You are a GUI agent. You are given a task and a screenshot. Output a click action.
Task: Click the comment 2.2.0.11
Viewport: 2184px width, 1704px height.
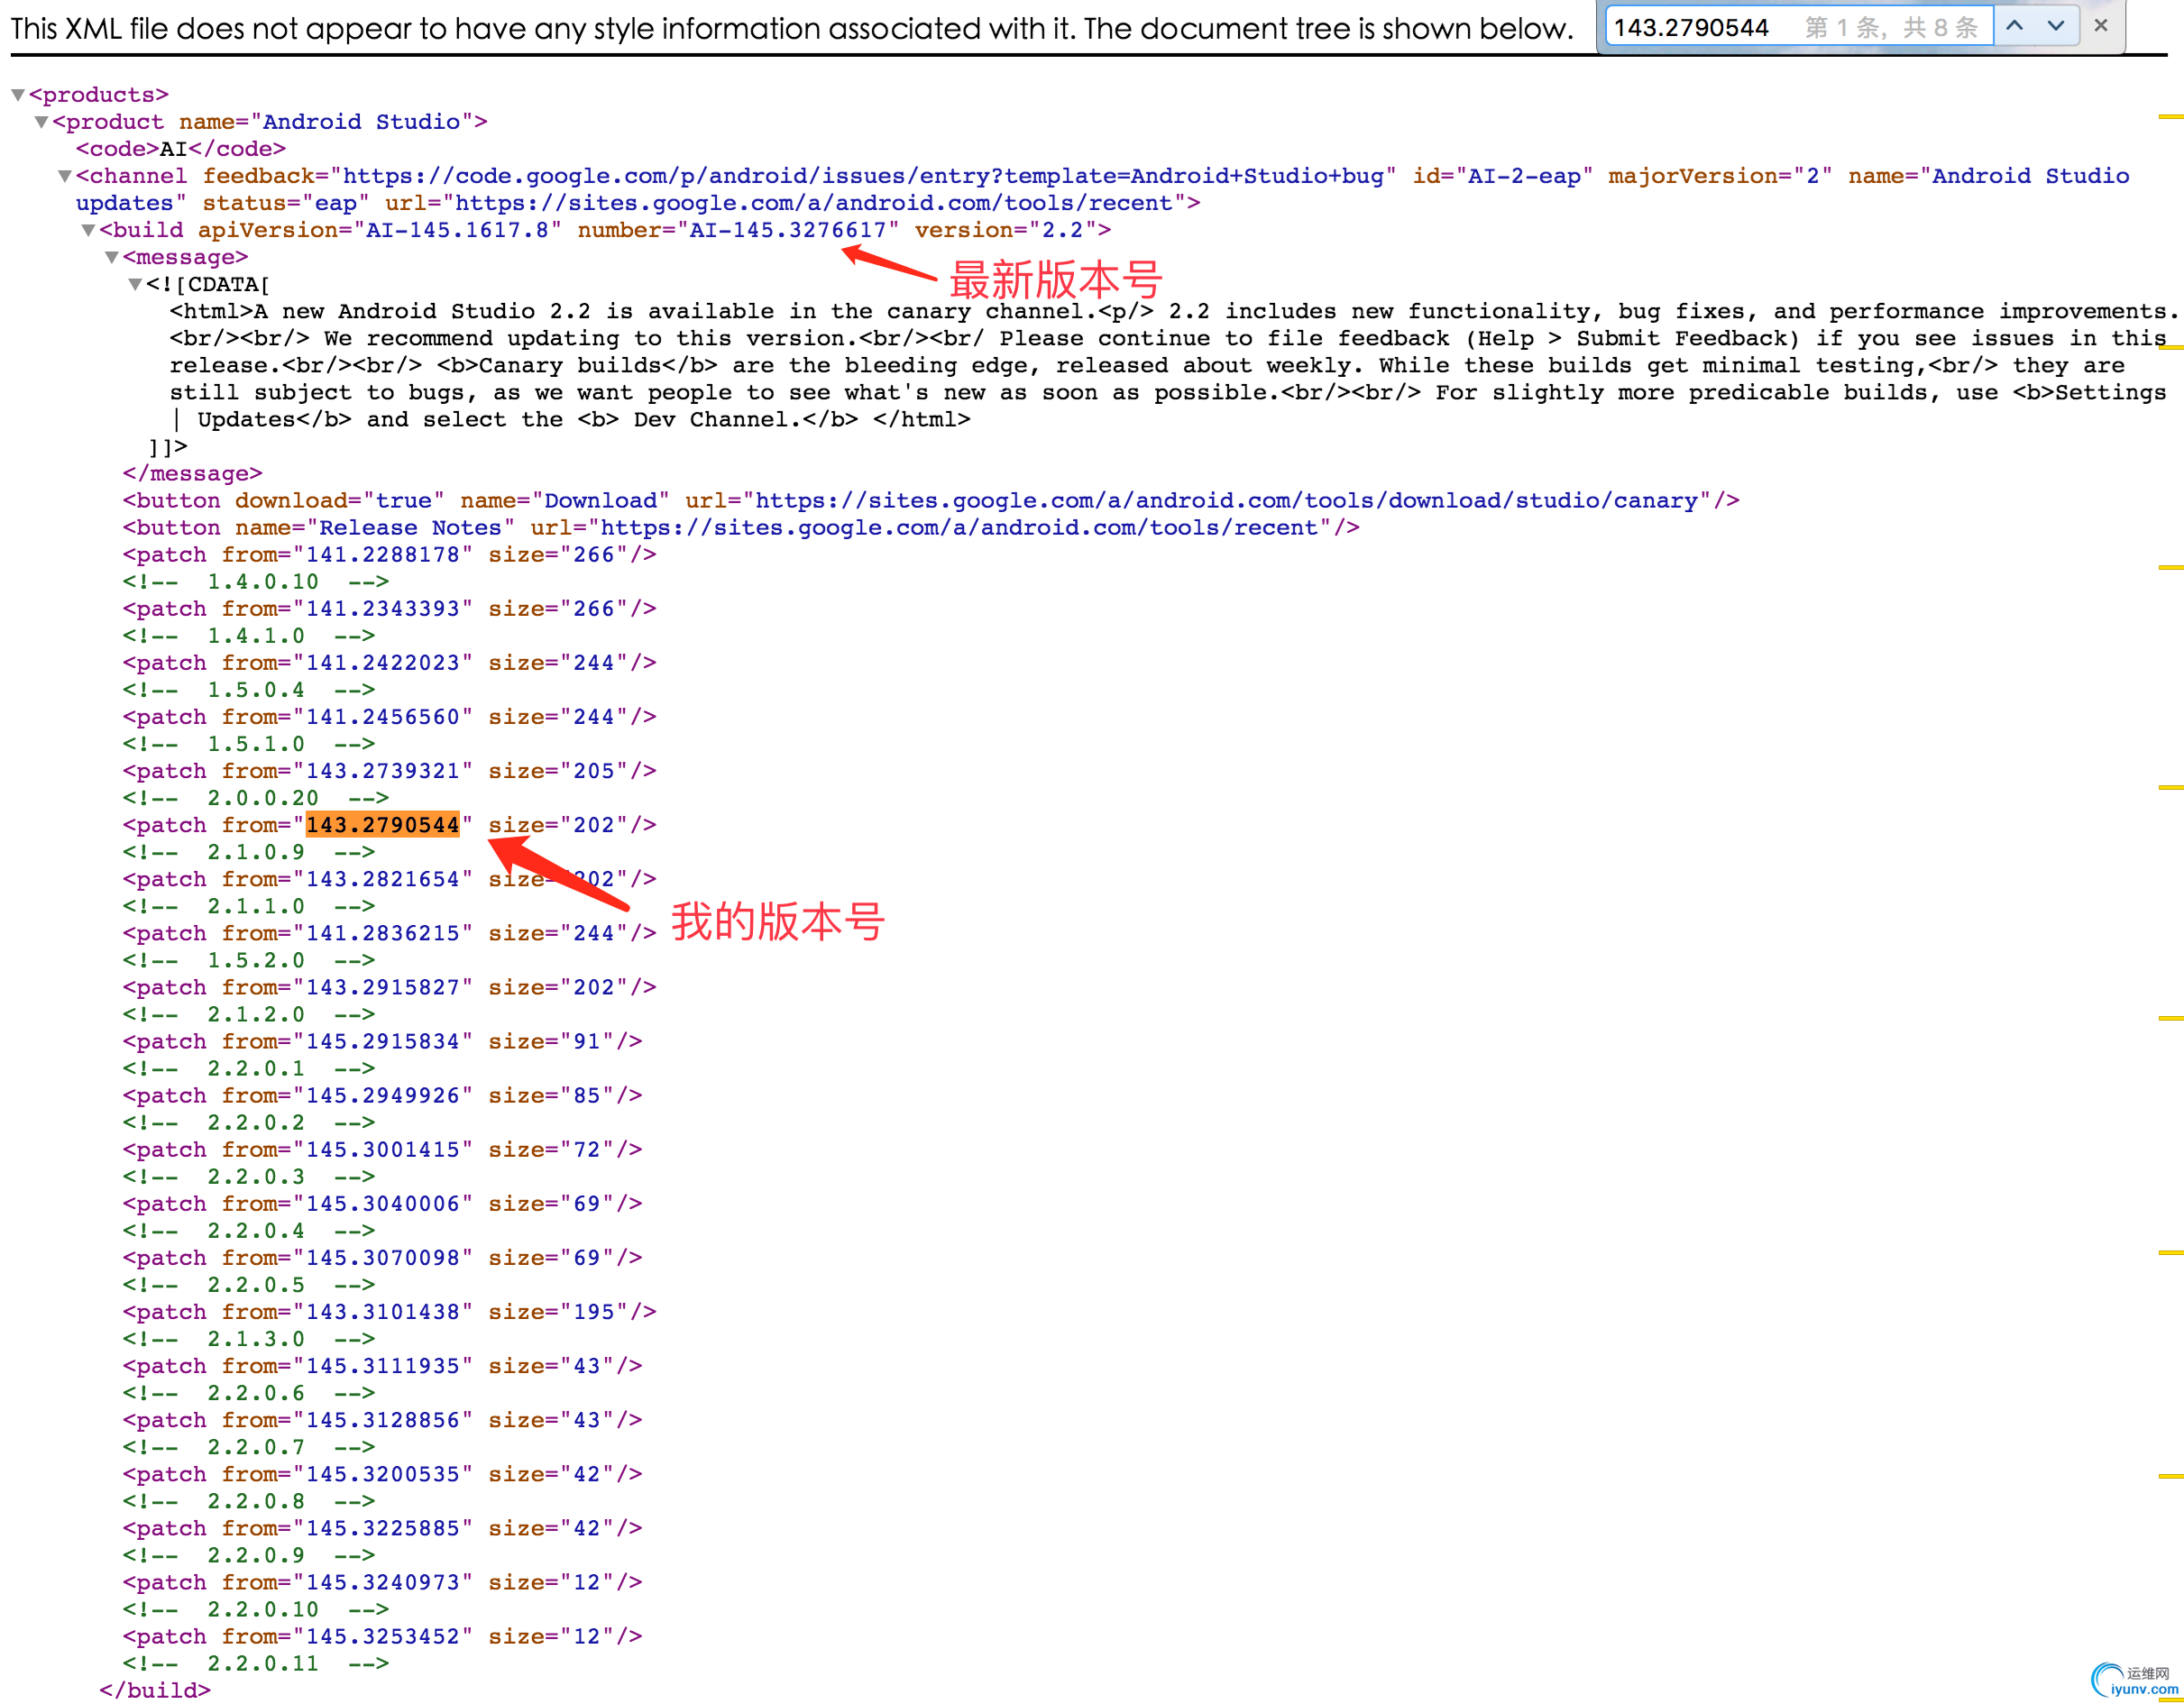pos(256,1663)
